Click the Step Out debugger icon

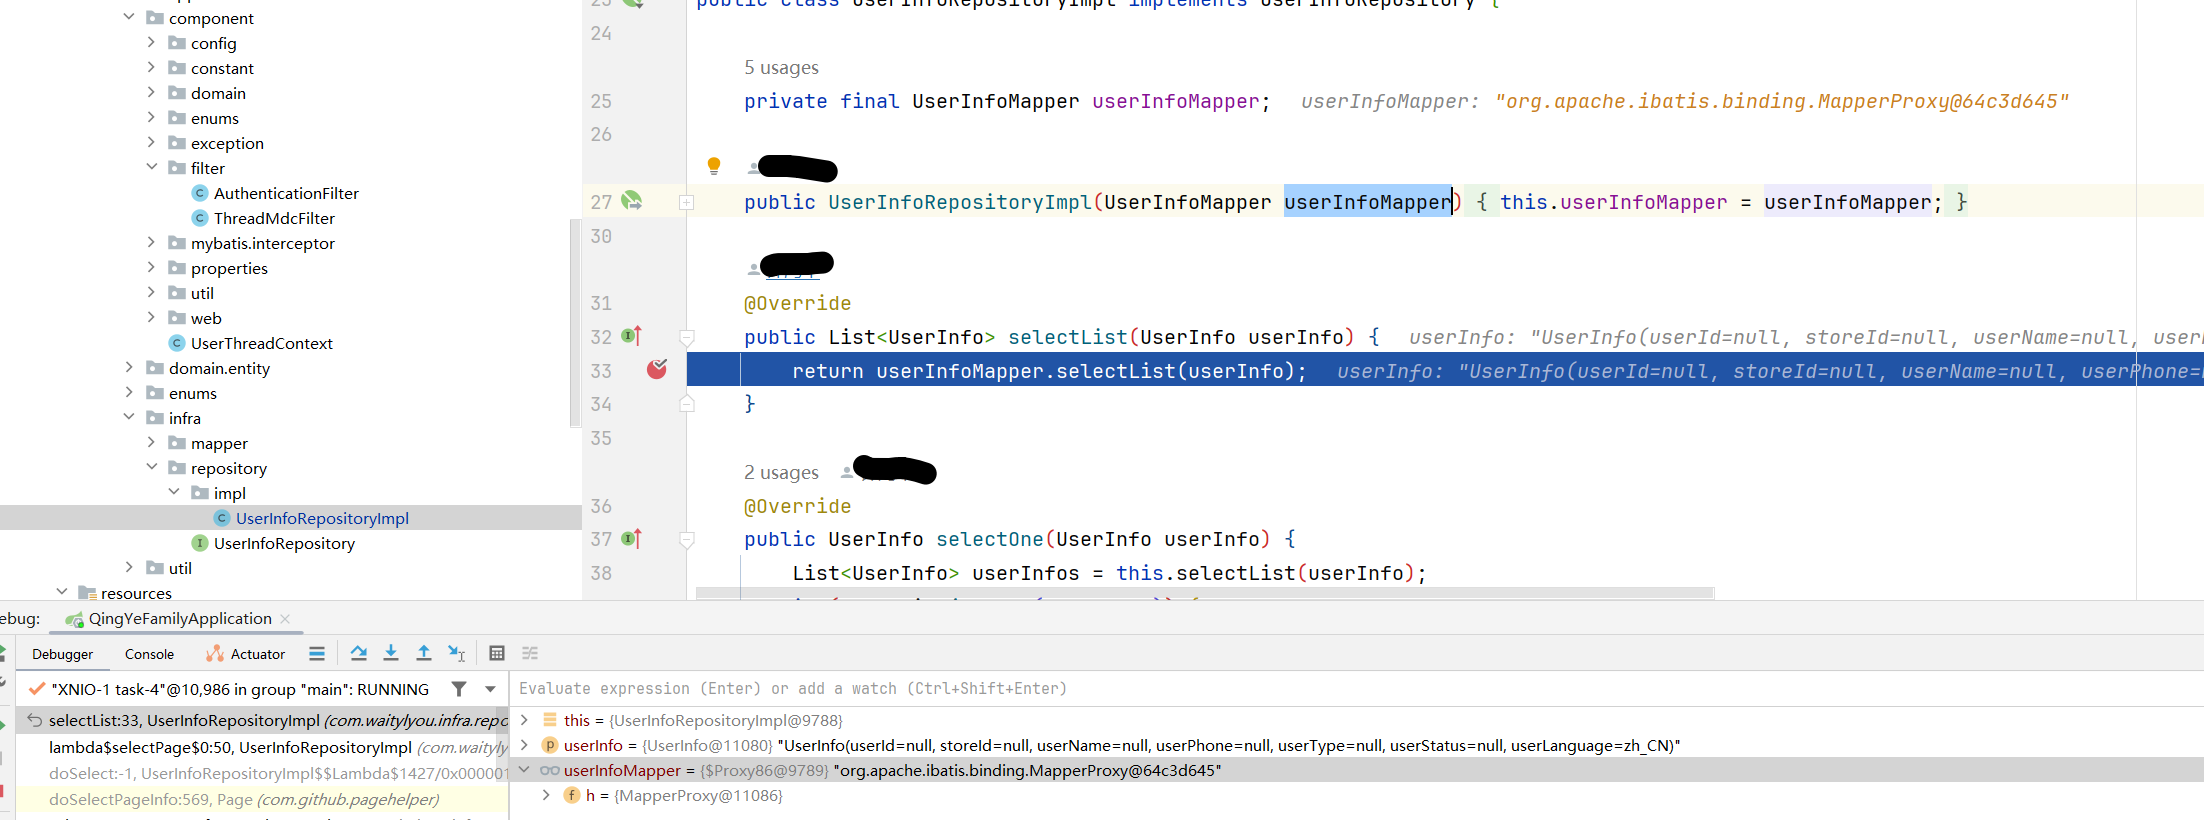coord(424,653)
